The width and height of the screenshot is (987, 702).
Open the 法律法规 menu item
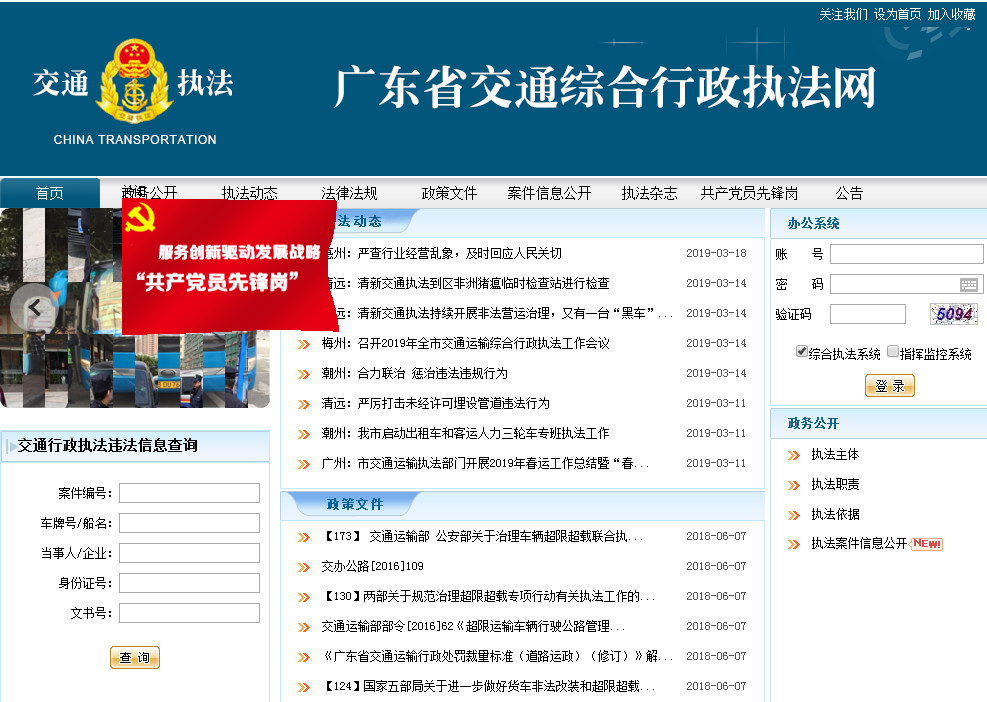pyautogui.click(x=349, y=193)
